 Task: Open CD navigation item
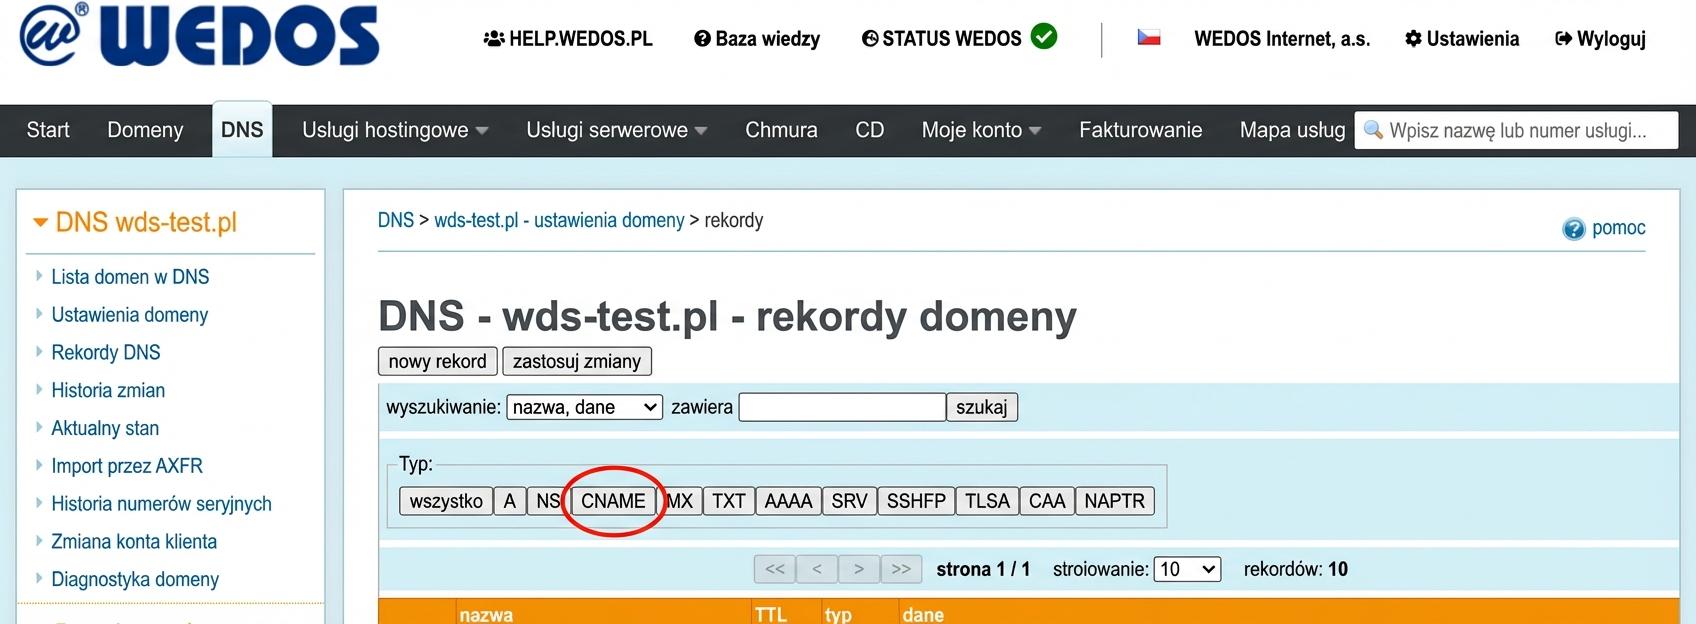click(870, 130)
